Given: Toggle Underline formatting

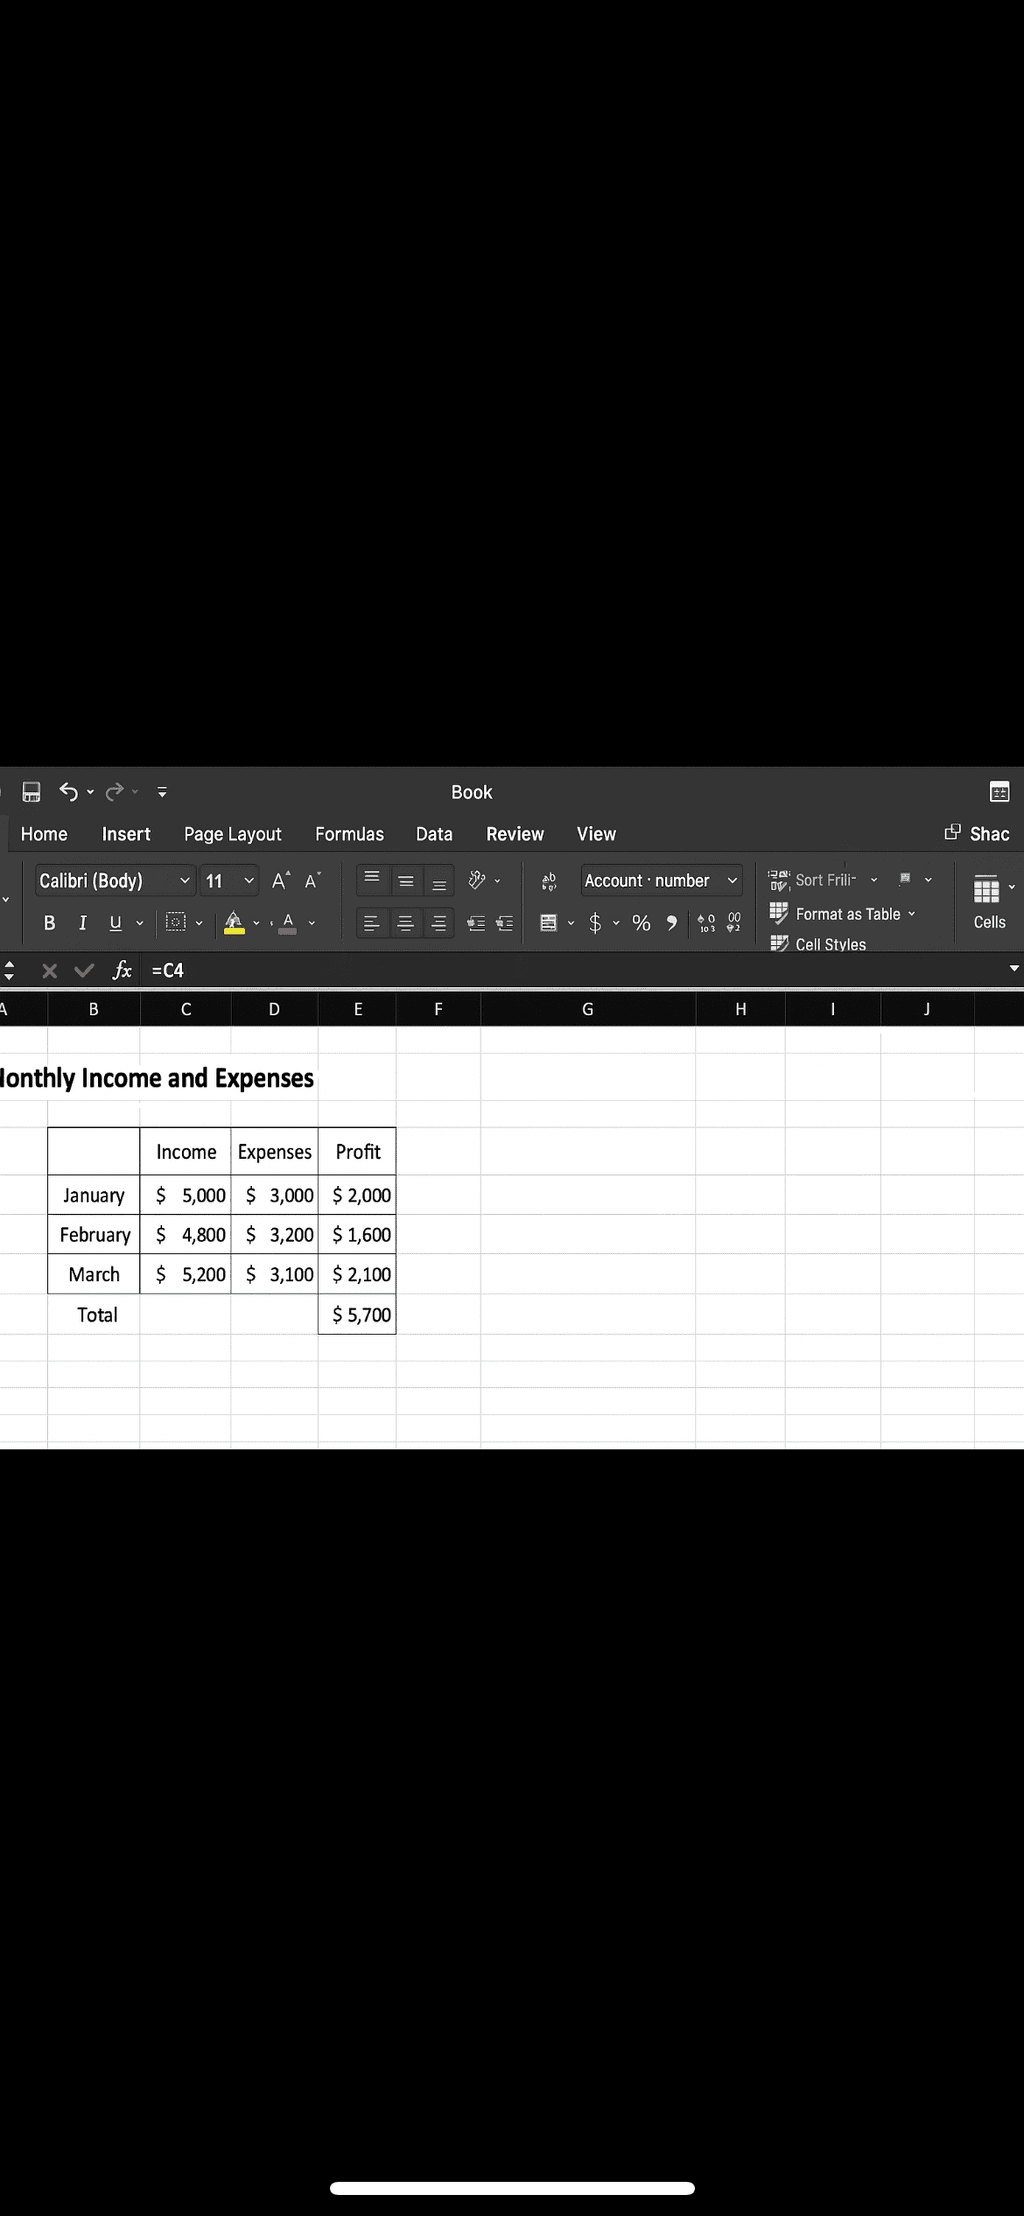Looking at the screenshot, I should click(115, 922).
